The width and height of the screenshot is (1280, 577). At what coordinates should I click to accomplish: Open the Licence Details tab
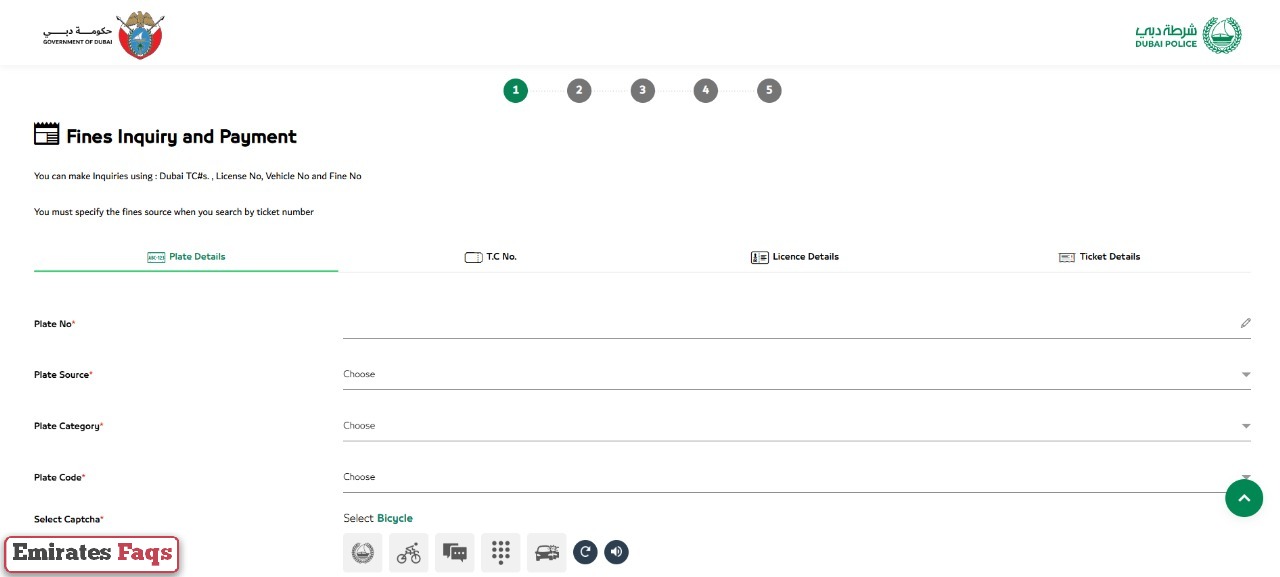coord(795,257)
